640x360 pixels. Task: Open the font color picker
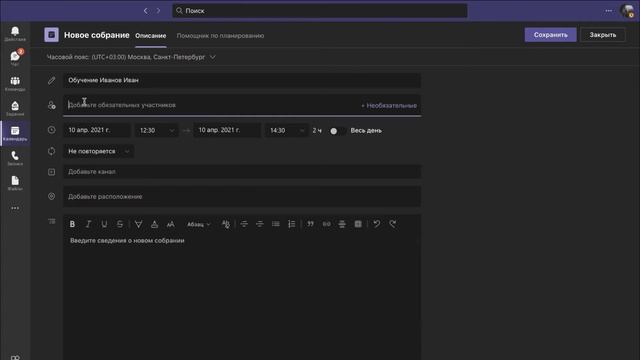(x=154, y=224)
